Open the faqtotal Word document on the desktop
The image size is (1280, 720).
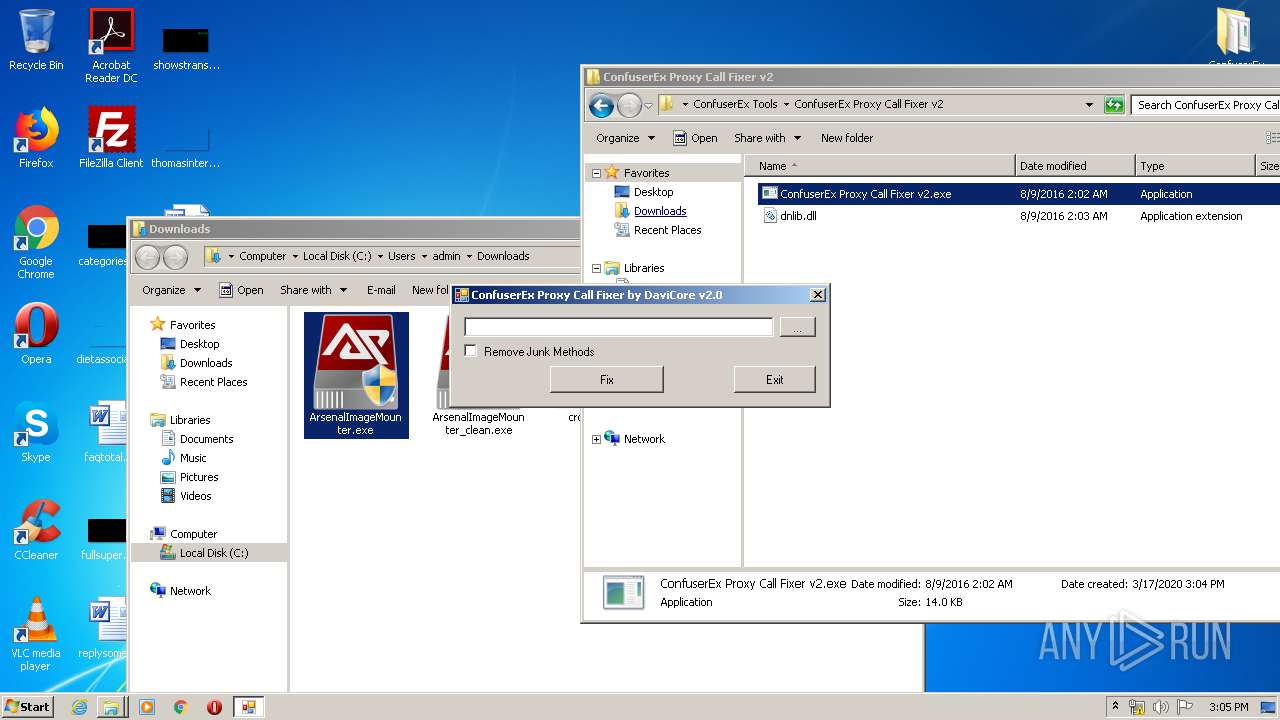tap(104, 432)
